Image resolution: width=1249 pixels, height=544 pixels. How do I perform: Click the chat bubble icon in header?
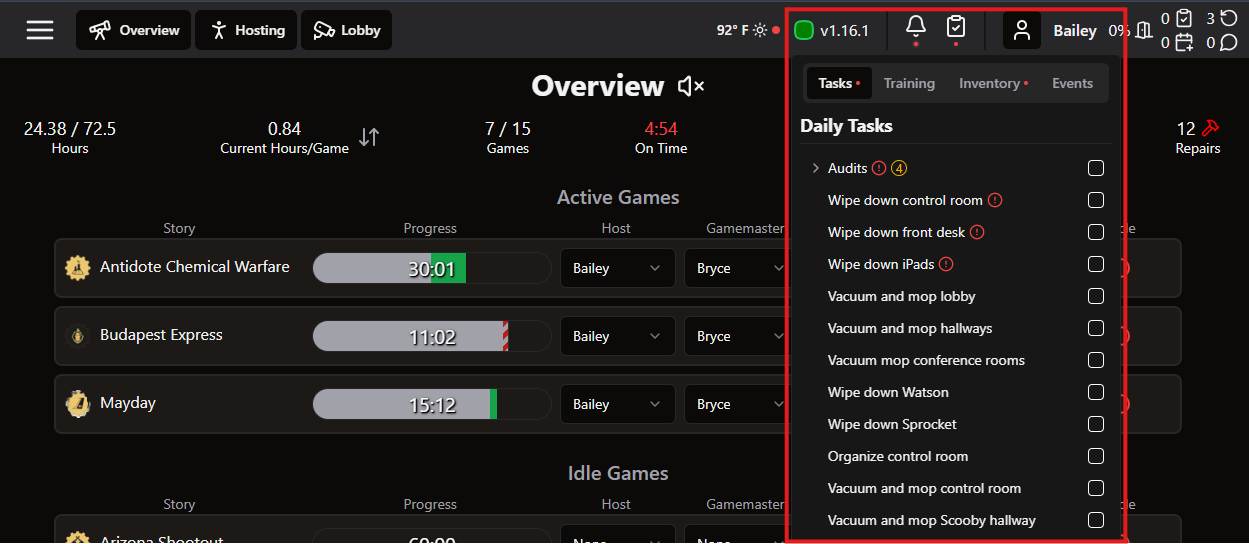(1229, 43)
